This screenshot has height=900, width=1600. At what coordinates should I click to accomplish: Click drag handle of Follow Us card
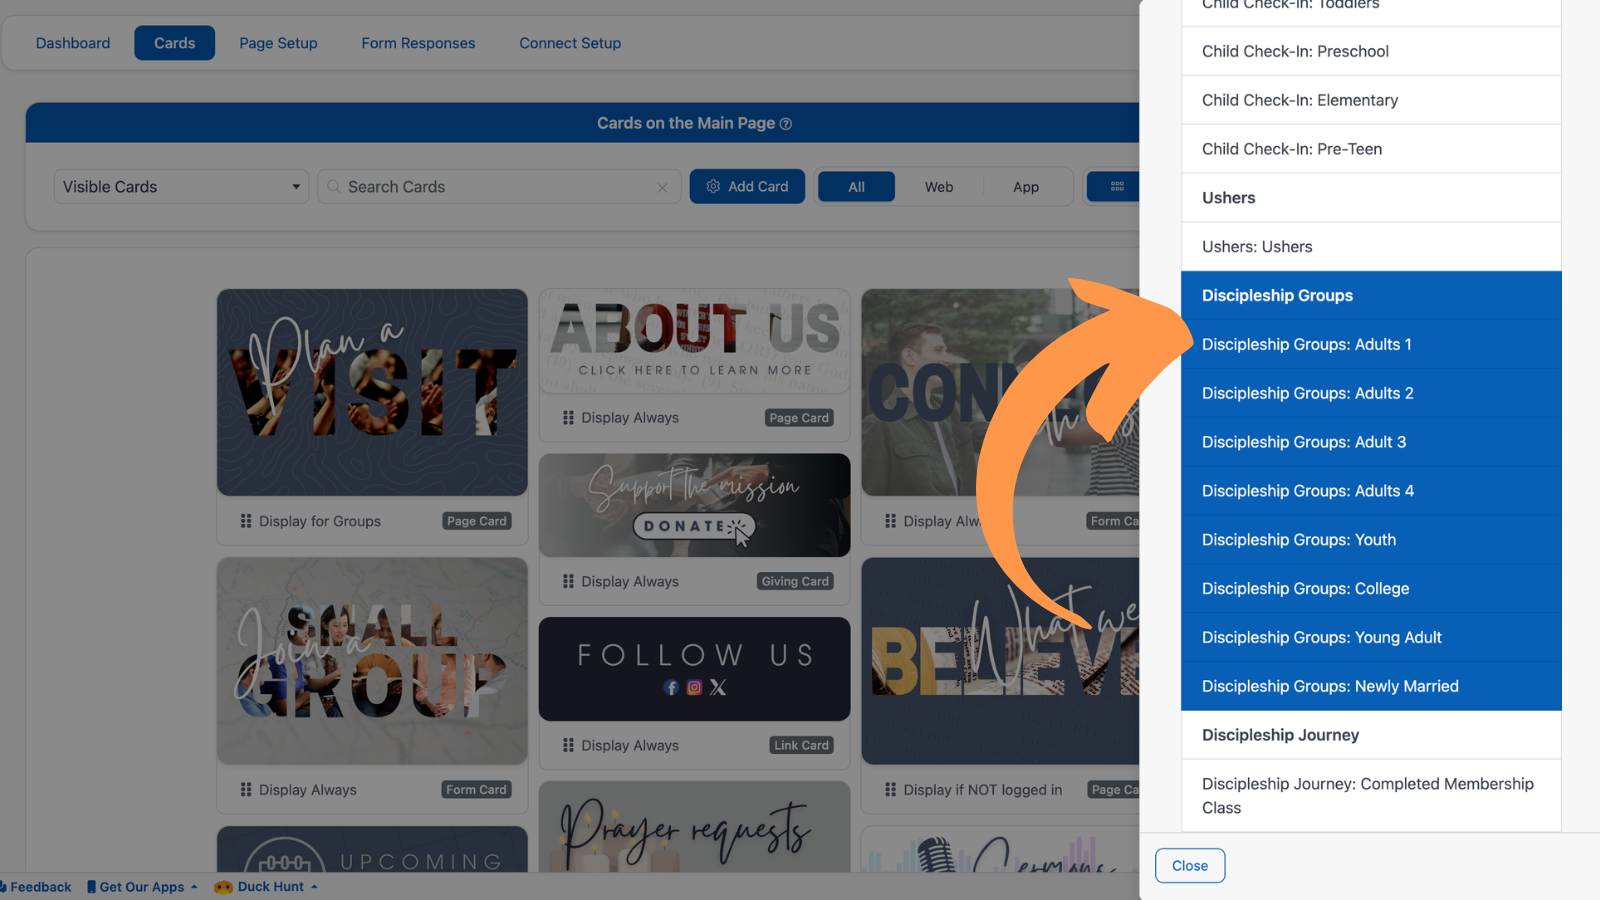[x=568, y=746]
